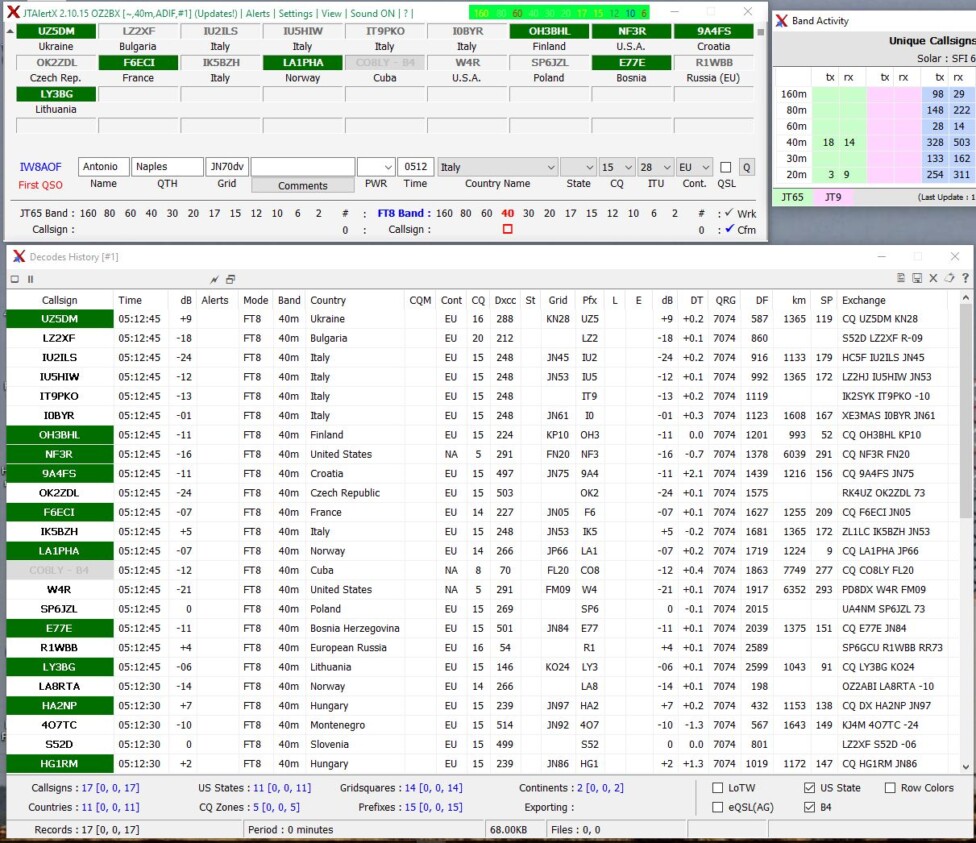The image size is (976, 843).
Task: Click the pause icon in Decodes History toolbar
Action: [30, 279]
